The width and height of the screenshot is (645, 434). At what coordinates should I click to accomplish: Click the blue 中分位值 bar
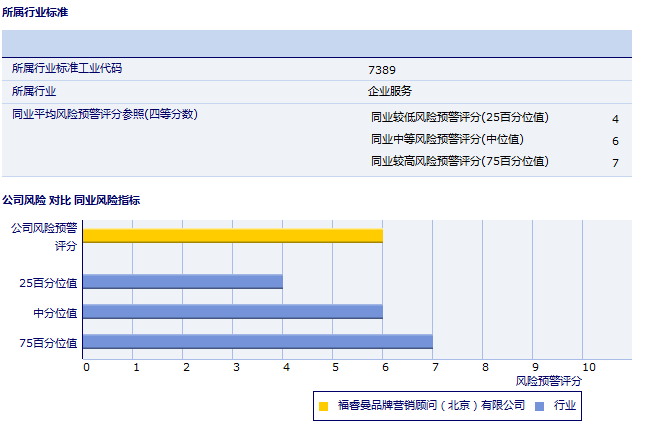coord(232,312)
